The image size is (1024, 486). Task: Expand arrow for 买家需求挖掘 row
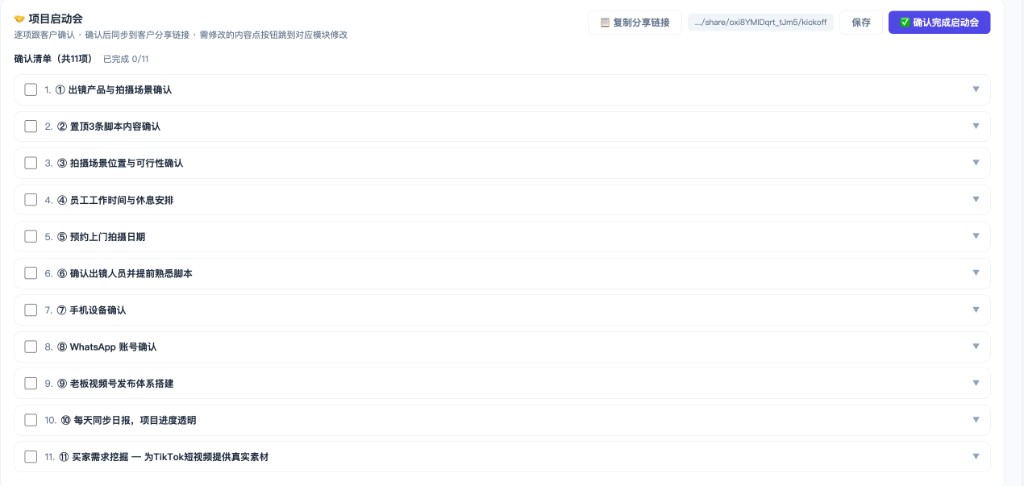(x=976, y=456)
